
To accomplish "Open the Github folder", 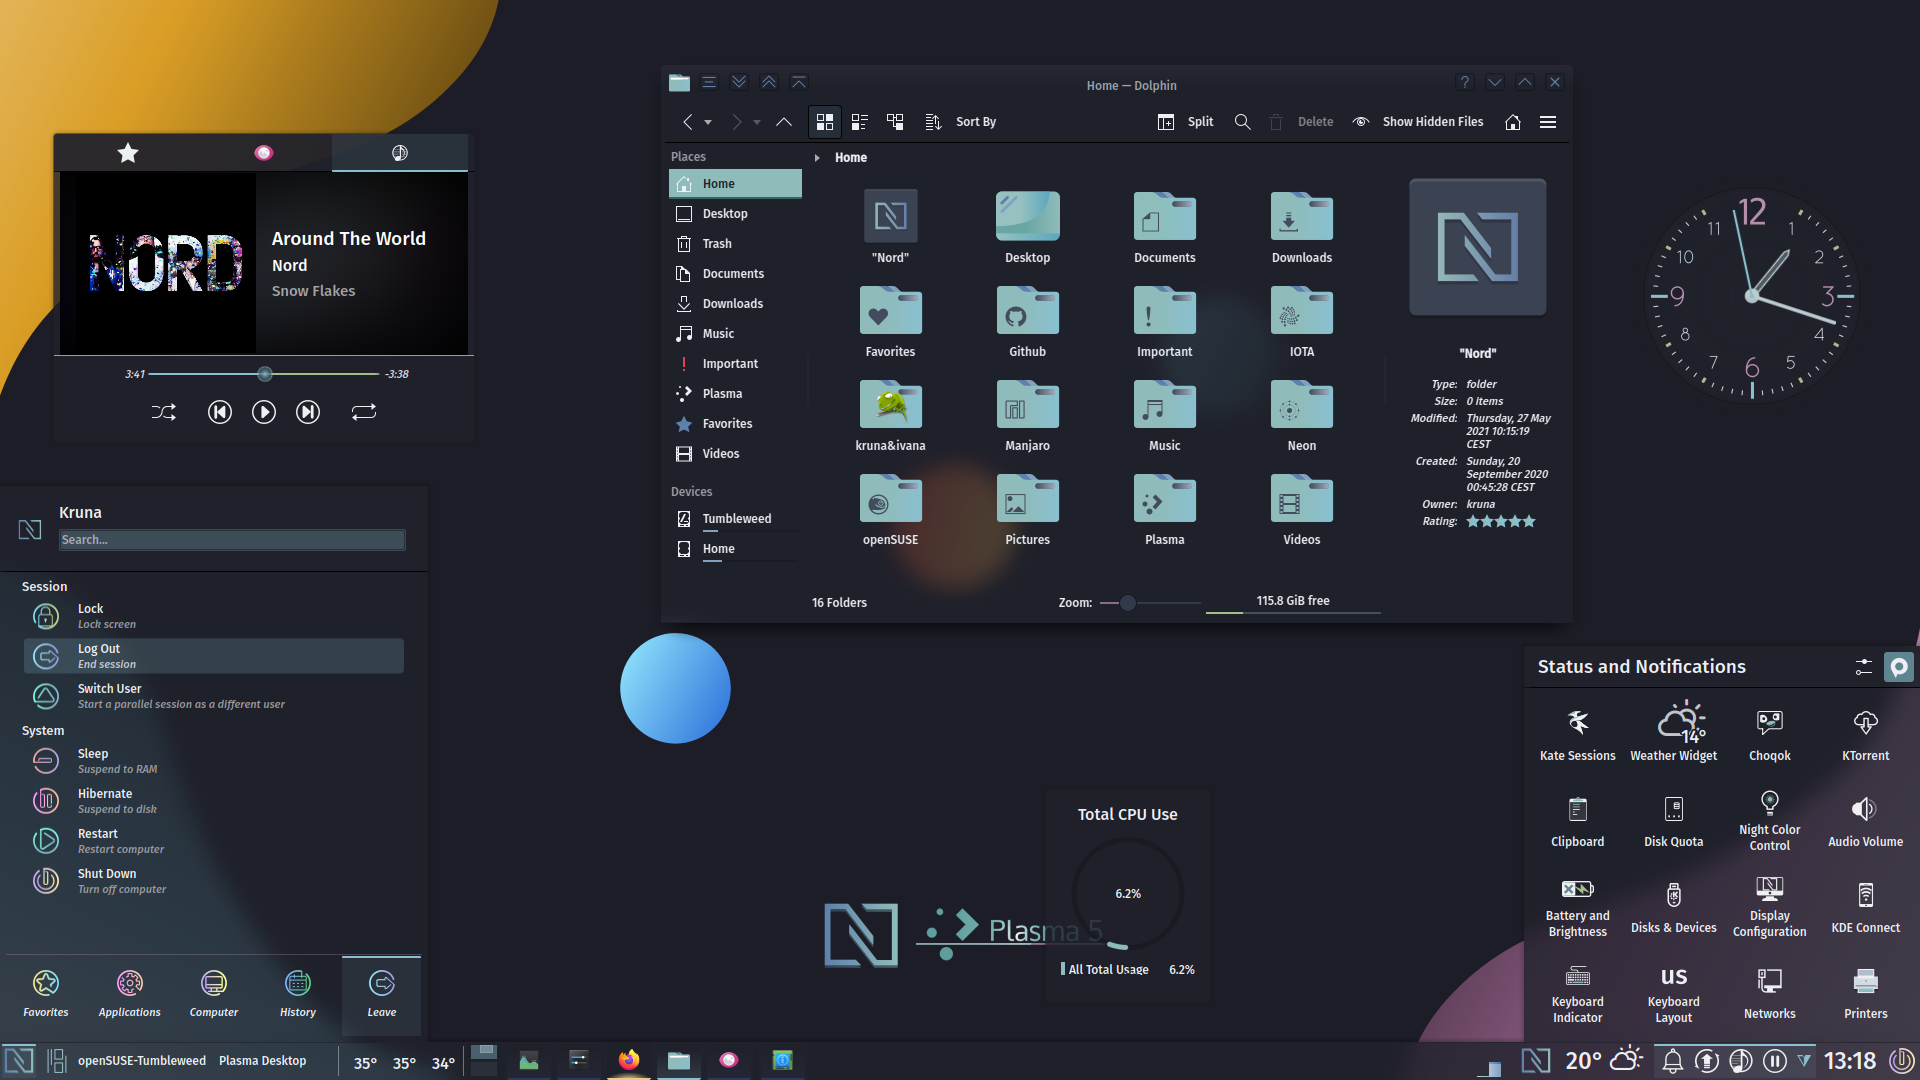I will [x=1027, y=322].
